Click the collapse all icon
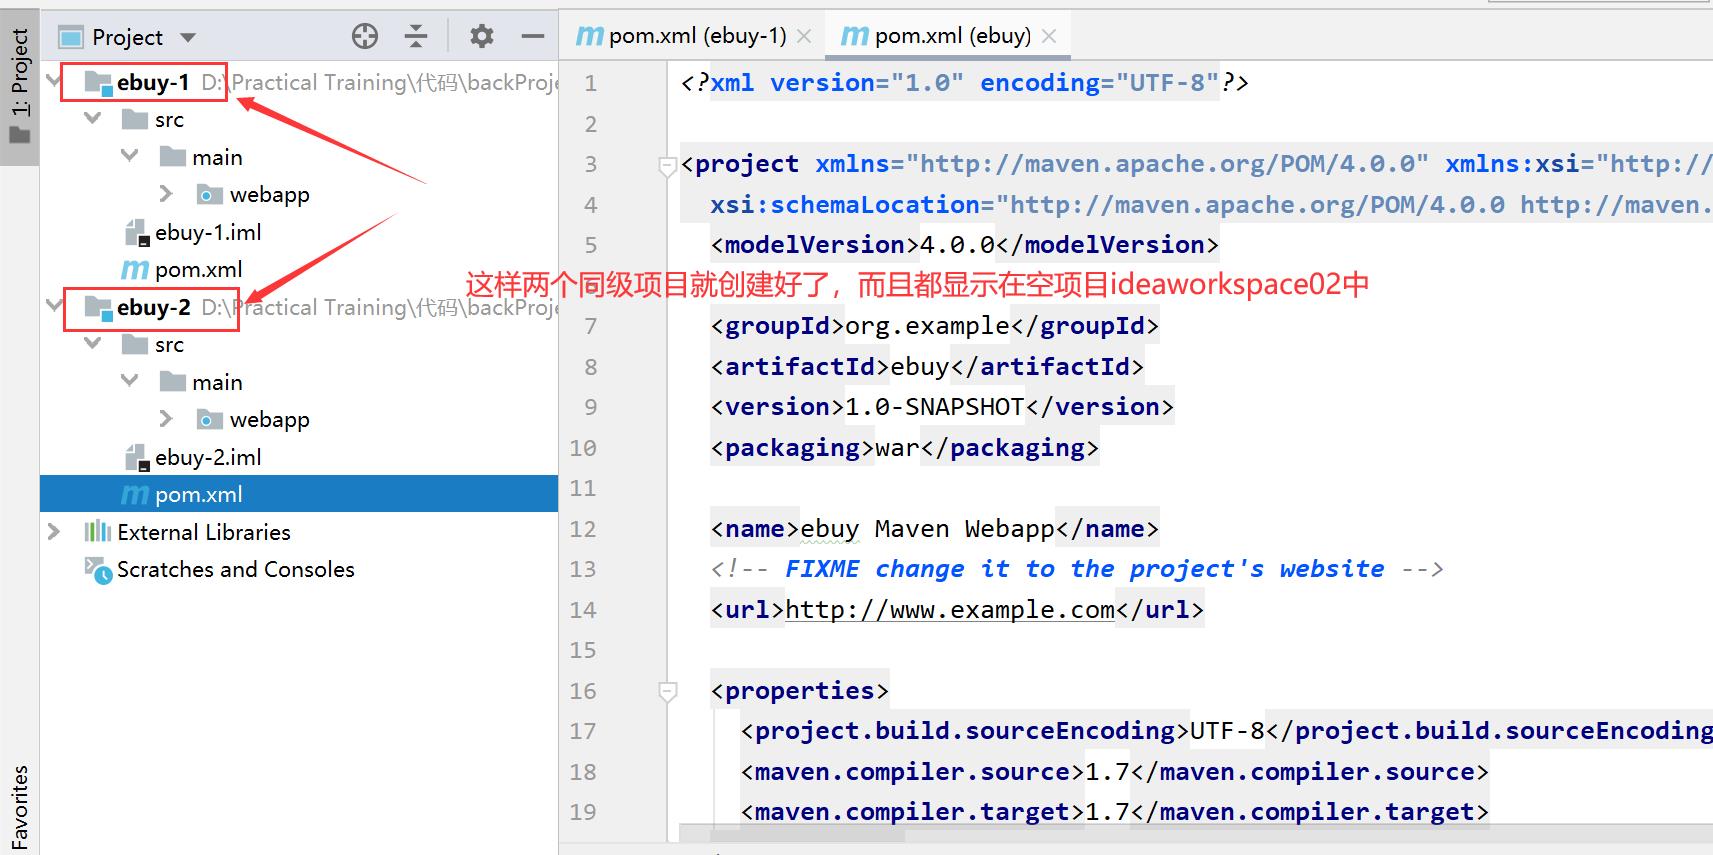 point(416,37)
